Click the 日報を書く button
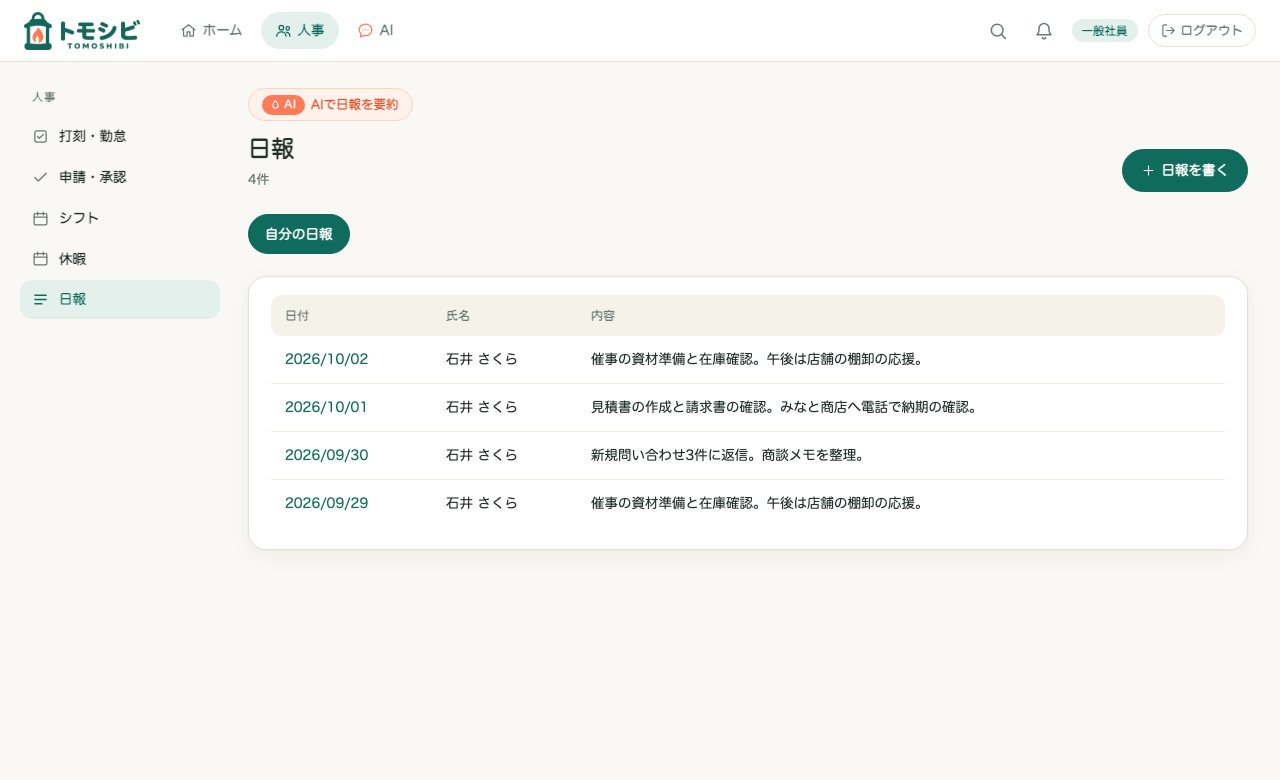This screenshot has width=1280, height=780. 1185,170
